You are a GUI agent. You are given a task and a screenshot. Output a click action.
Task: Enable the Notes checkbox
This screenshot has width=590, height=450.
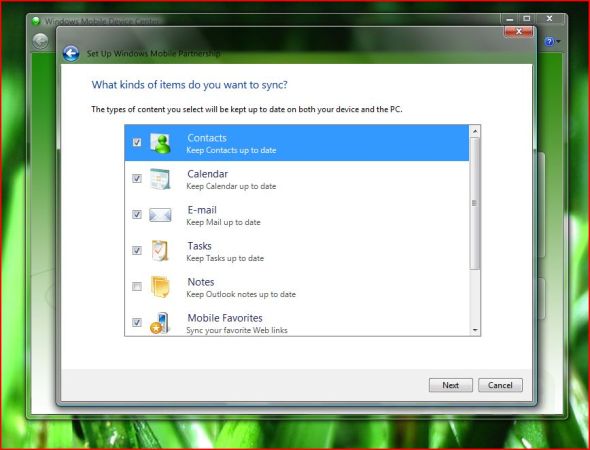[x=137, y=286]
